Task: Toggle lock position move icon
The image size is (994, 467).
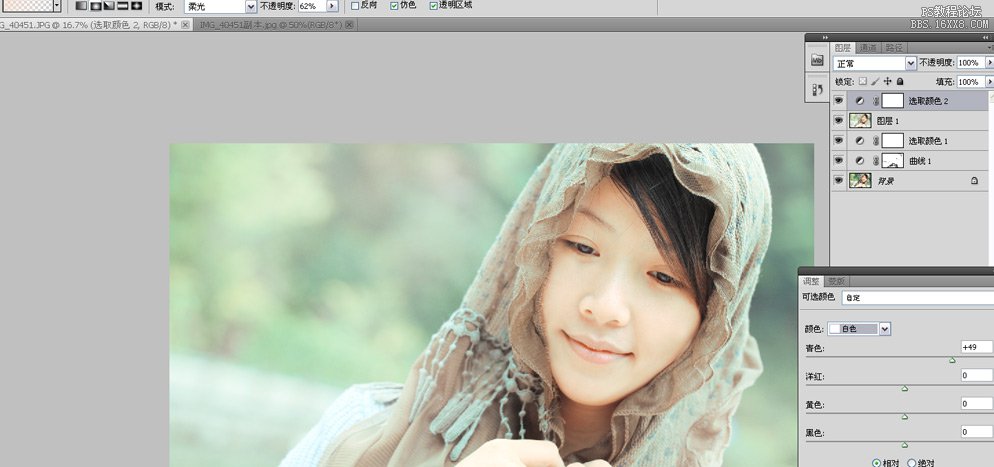Action: (888, 82)
